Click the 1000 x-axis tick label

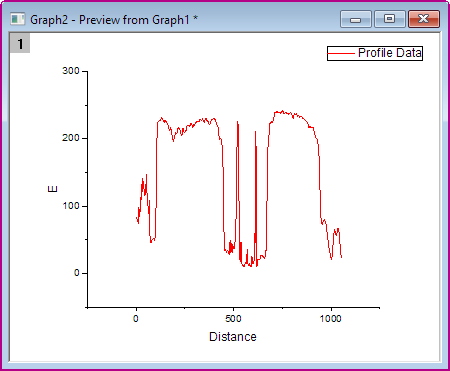point(331,319)
